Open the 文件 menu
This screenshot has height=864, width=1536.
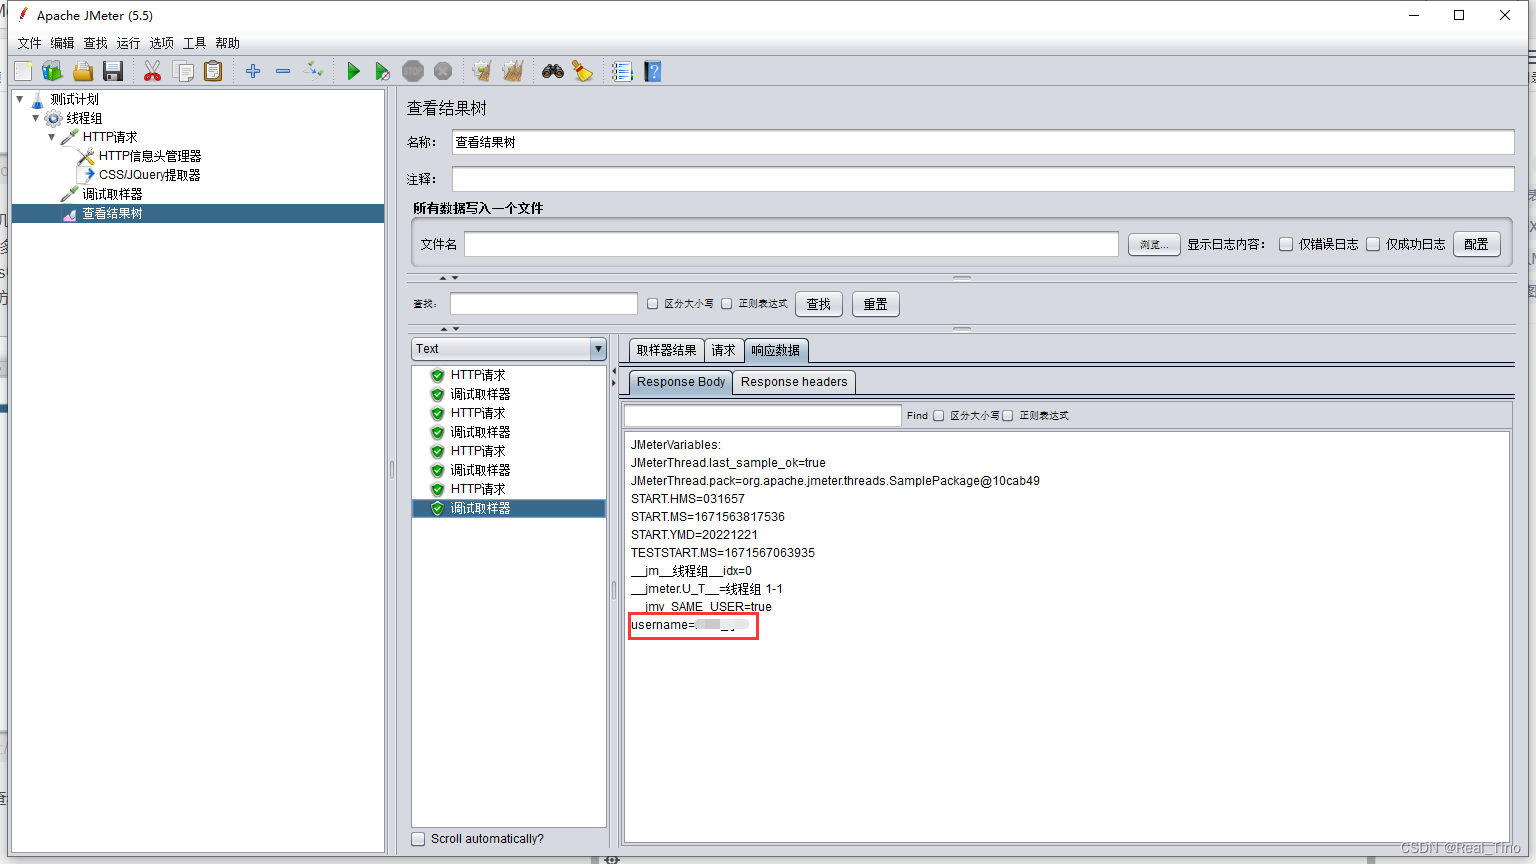tap(30, 43)
